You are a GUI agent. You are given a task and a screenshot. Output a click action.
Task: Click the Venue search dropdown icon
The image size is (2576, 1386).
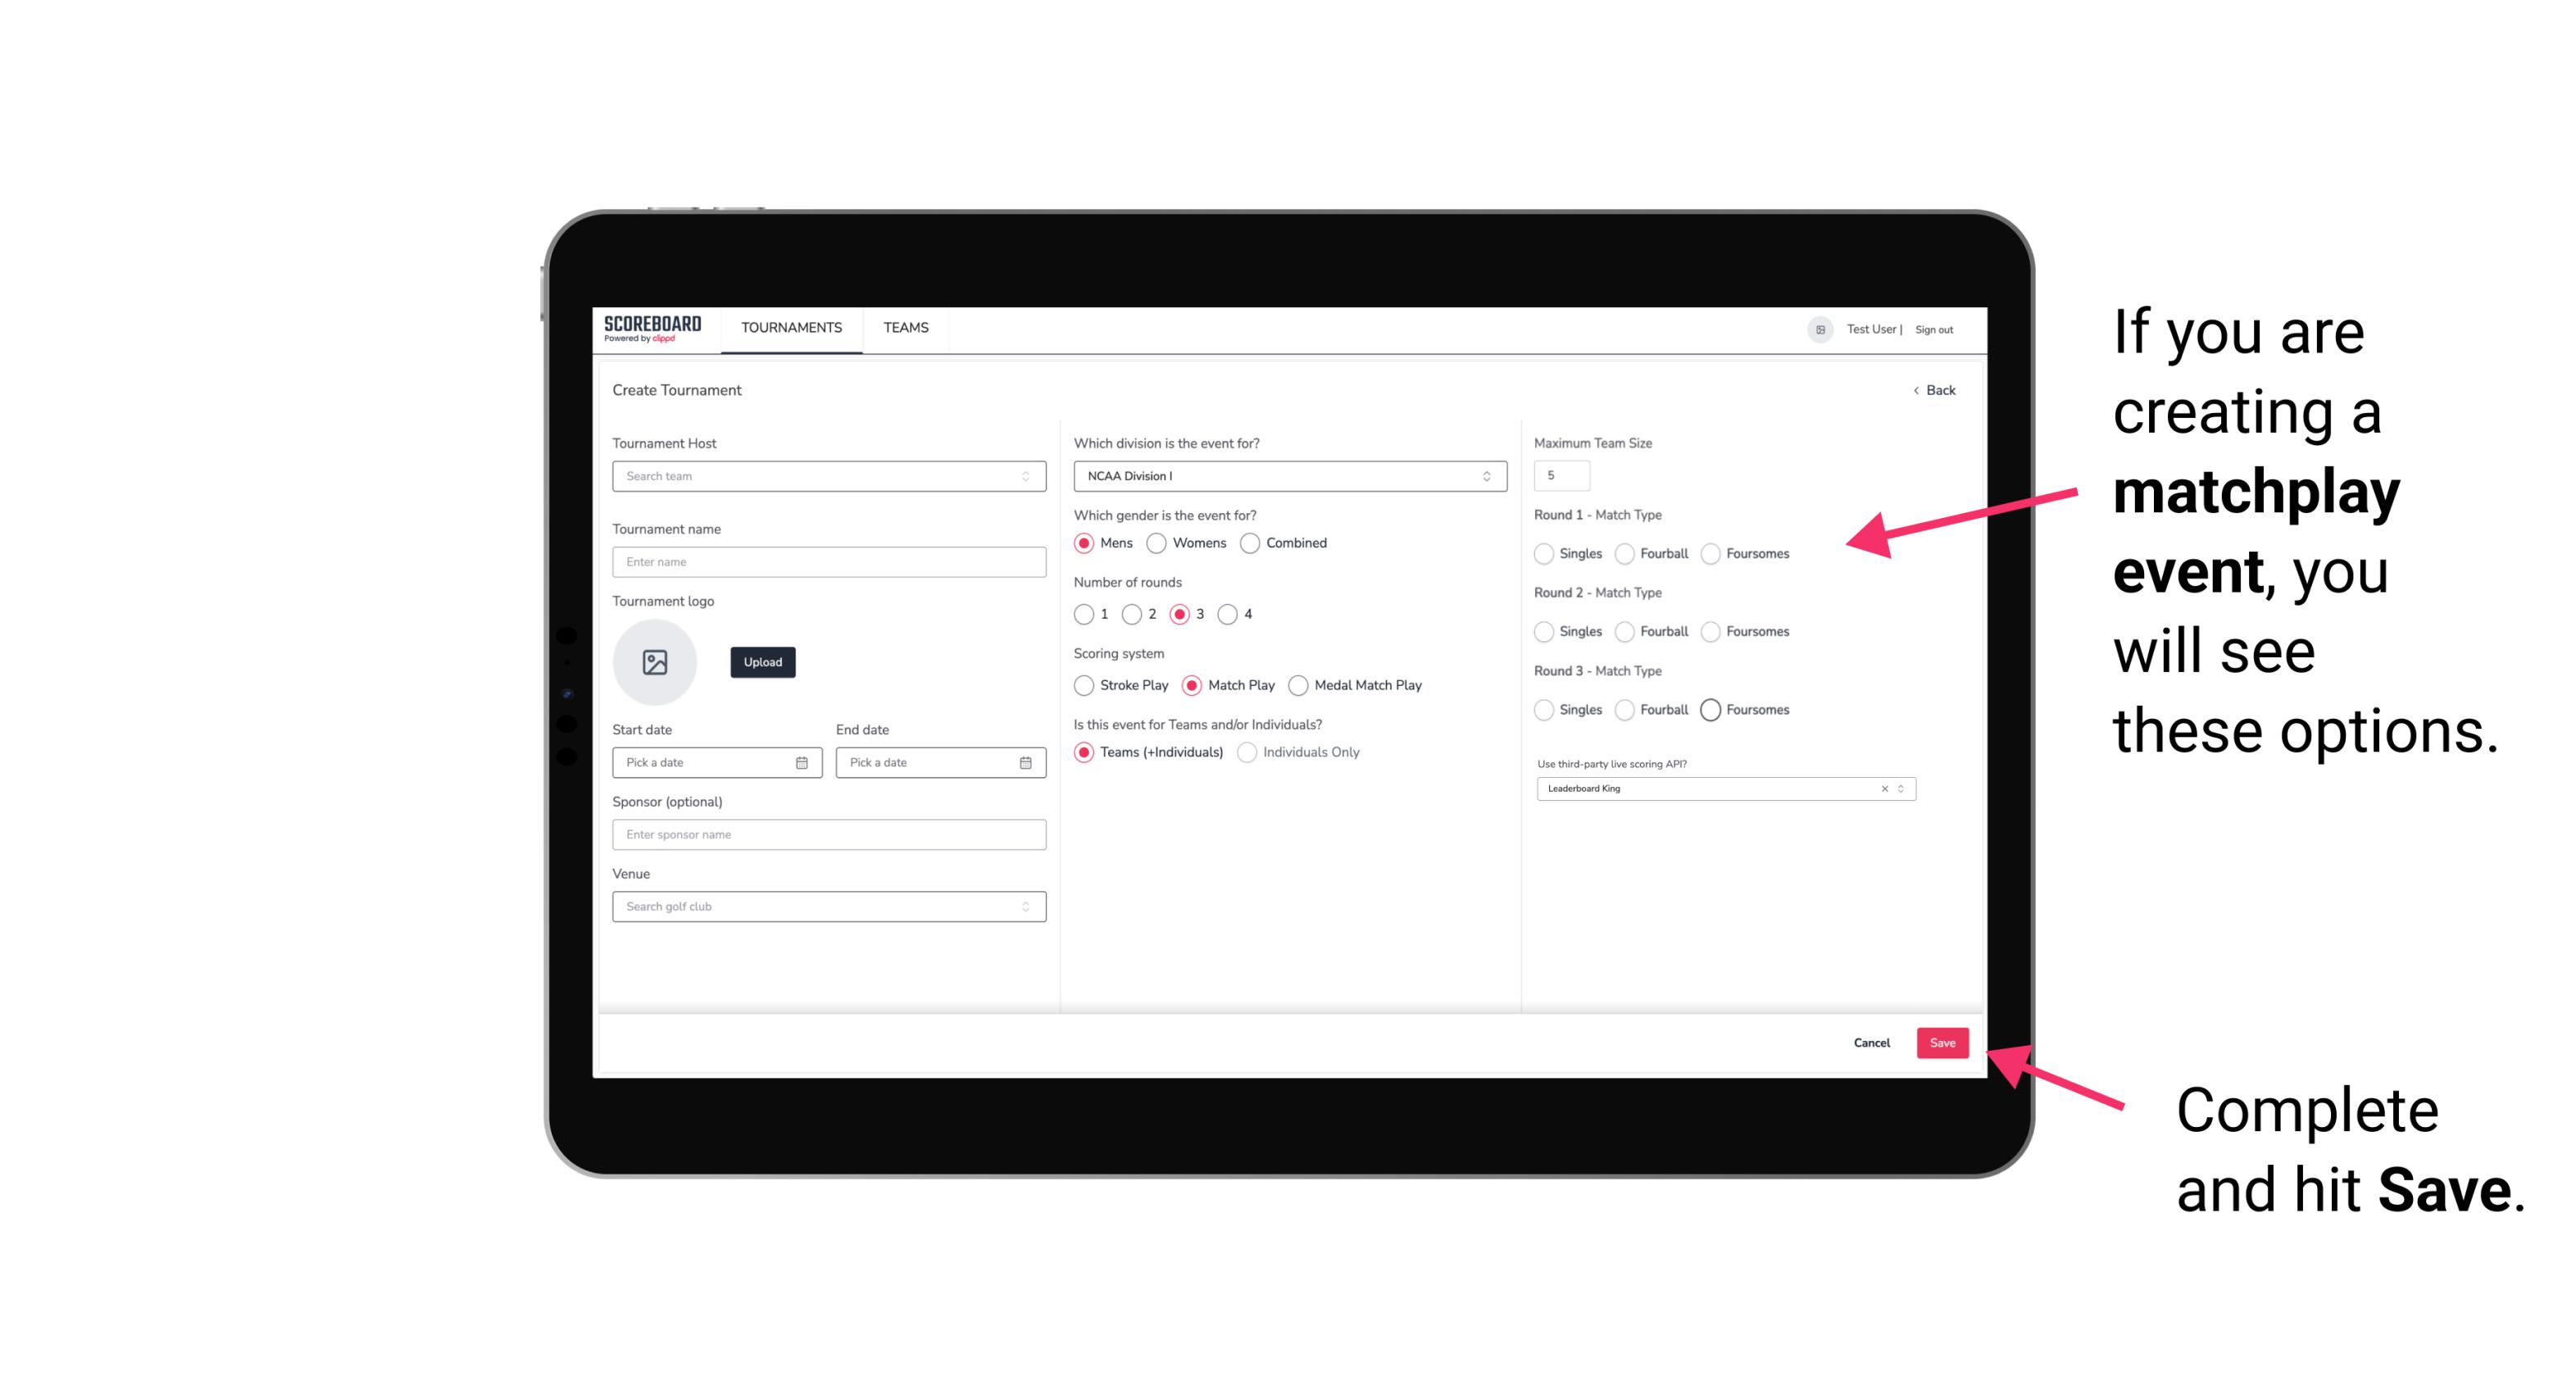click(x=1024, y=907)
